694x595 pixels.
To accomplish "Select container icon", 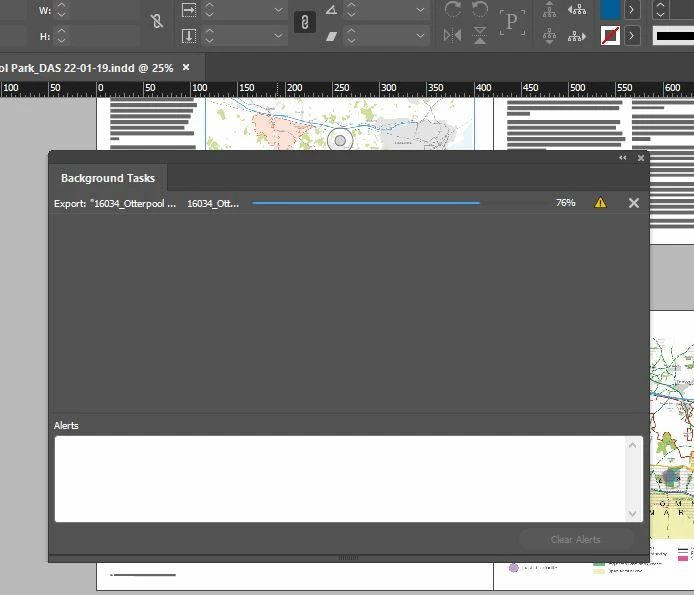I will (549, 9).
